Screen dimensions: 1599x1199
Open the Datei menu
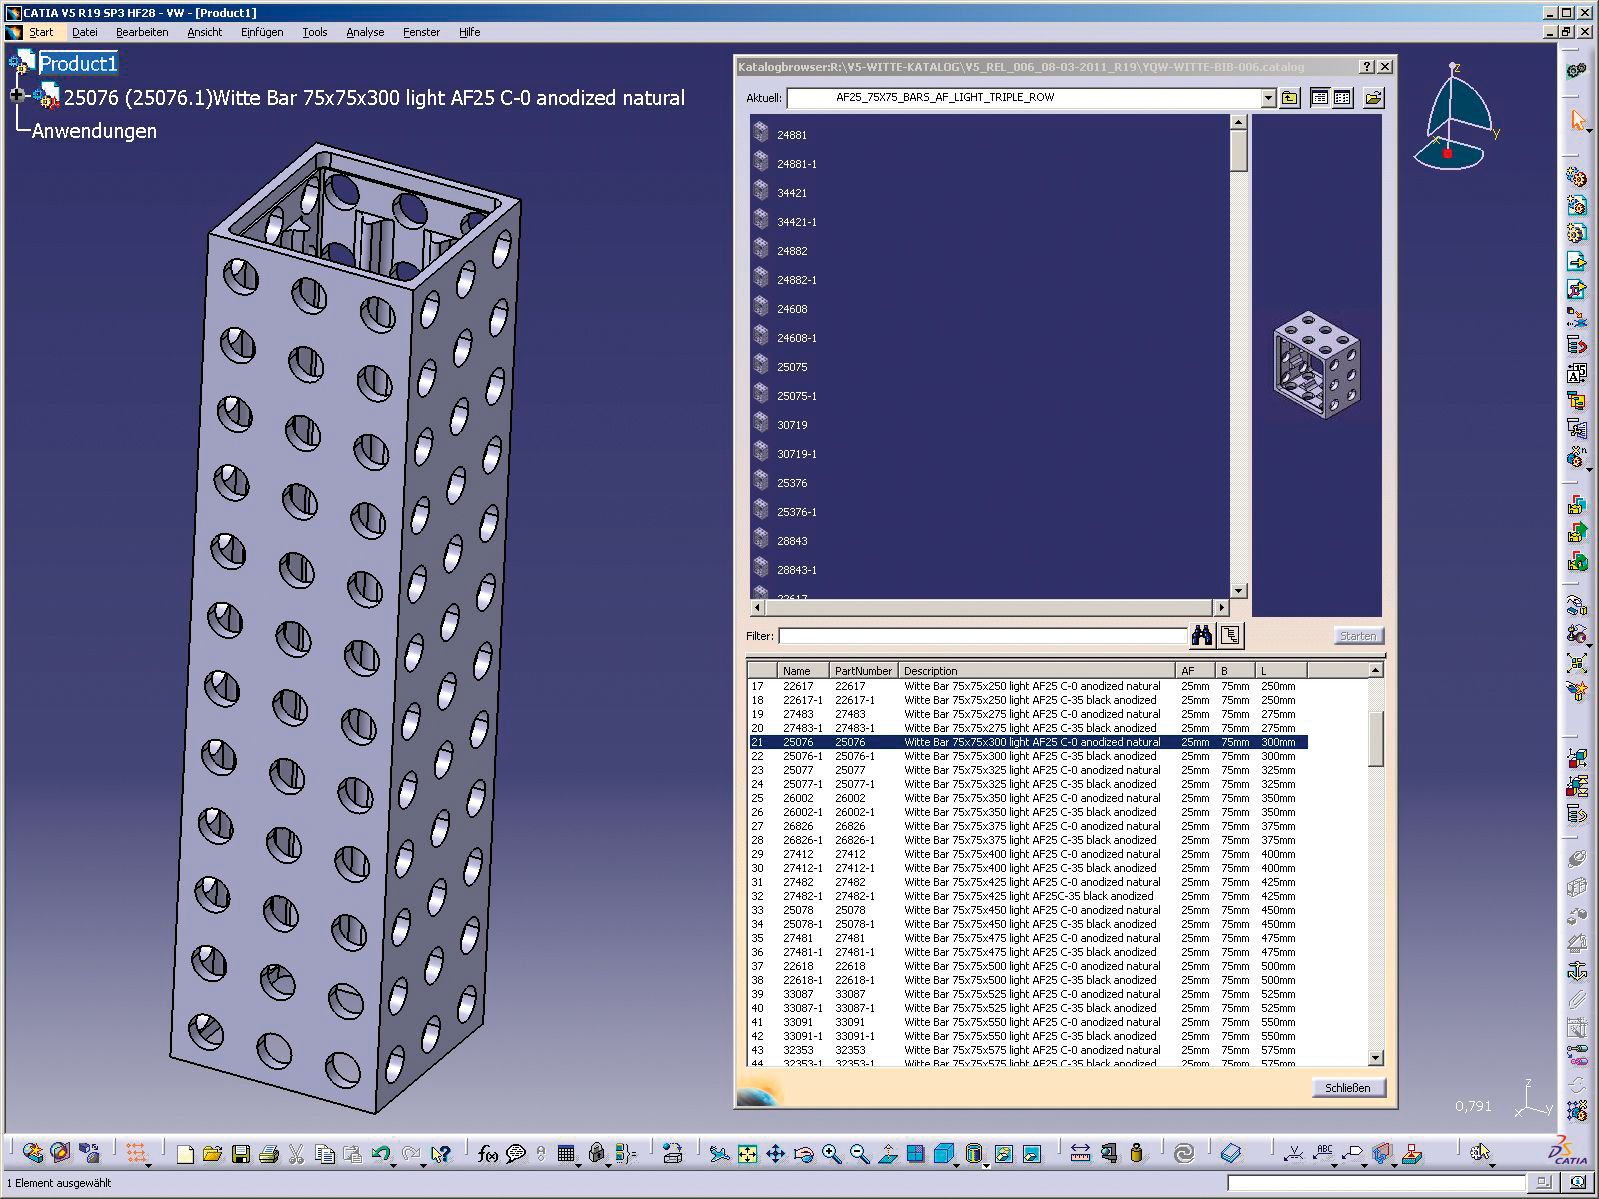(x=85, y=32)
